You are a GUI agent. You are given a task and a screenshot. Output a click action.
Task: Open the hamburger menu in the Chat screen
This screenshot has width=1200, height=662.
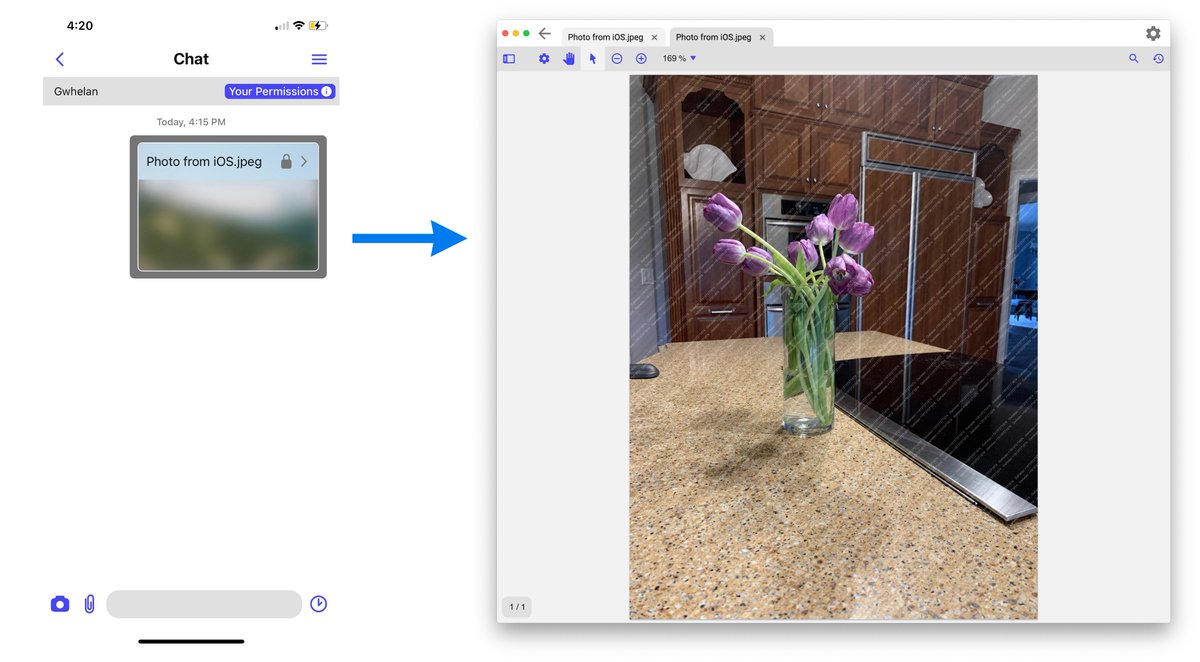(x=319, y=60)
